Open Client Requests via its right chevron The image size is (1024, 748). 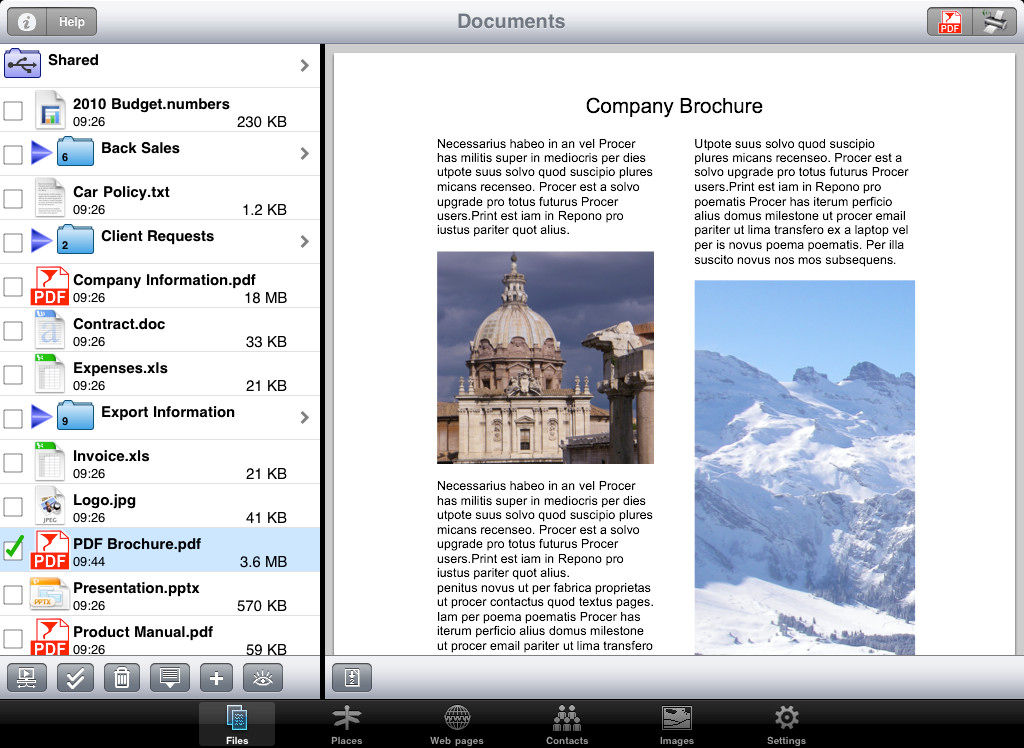tap(304, 242)
